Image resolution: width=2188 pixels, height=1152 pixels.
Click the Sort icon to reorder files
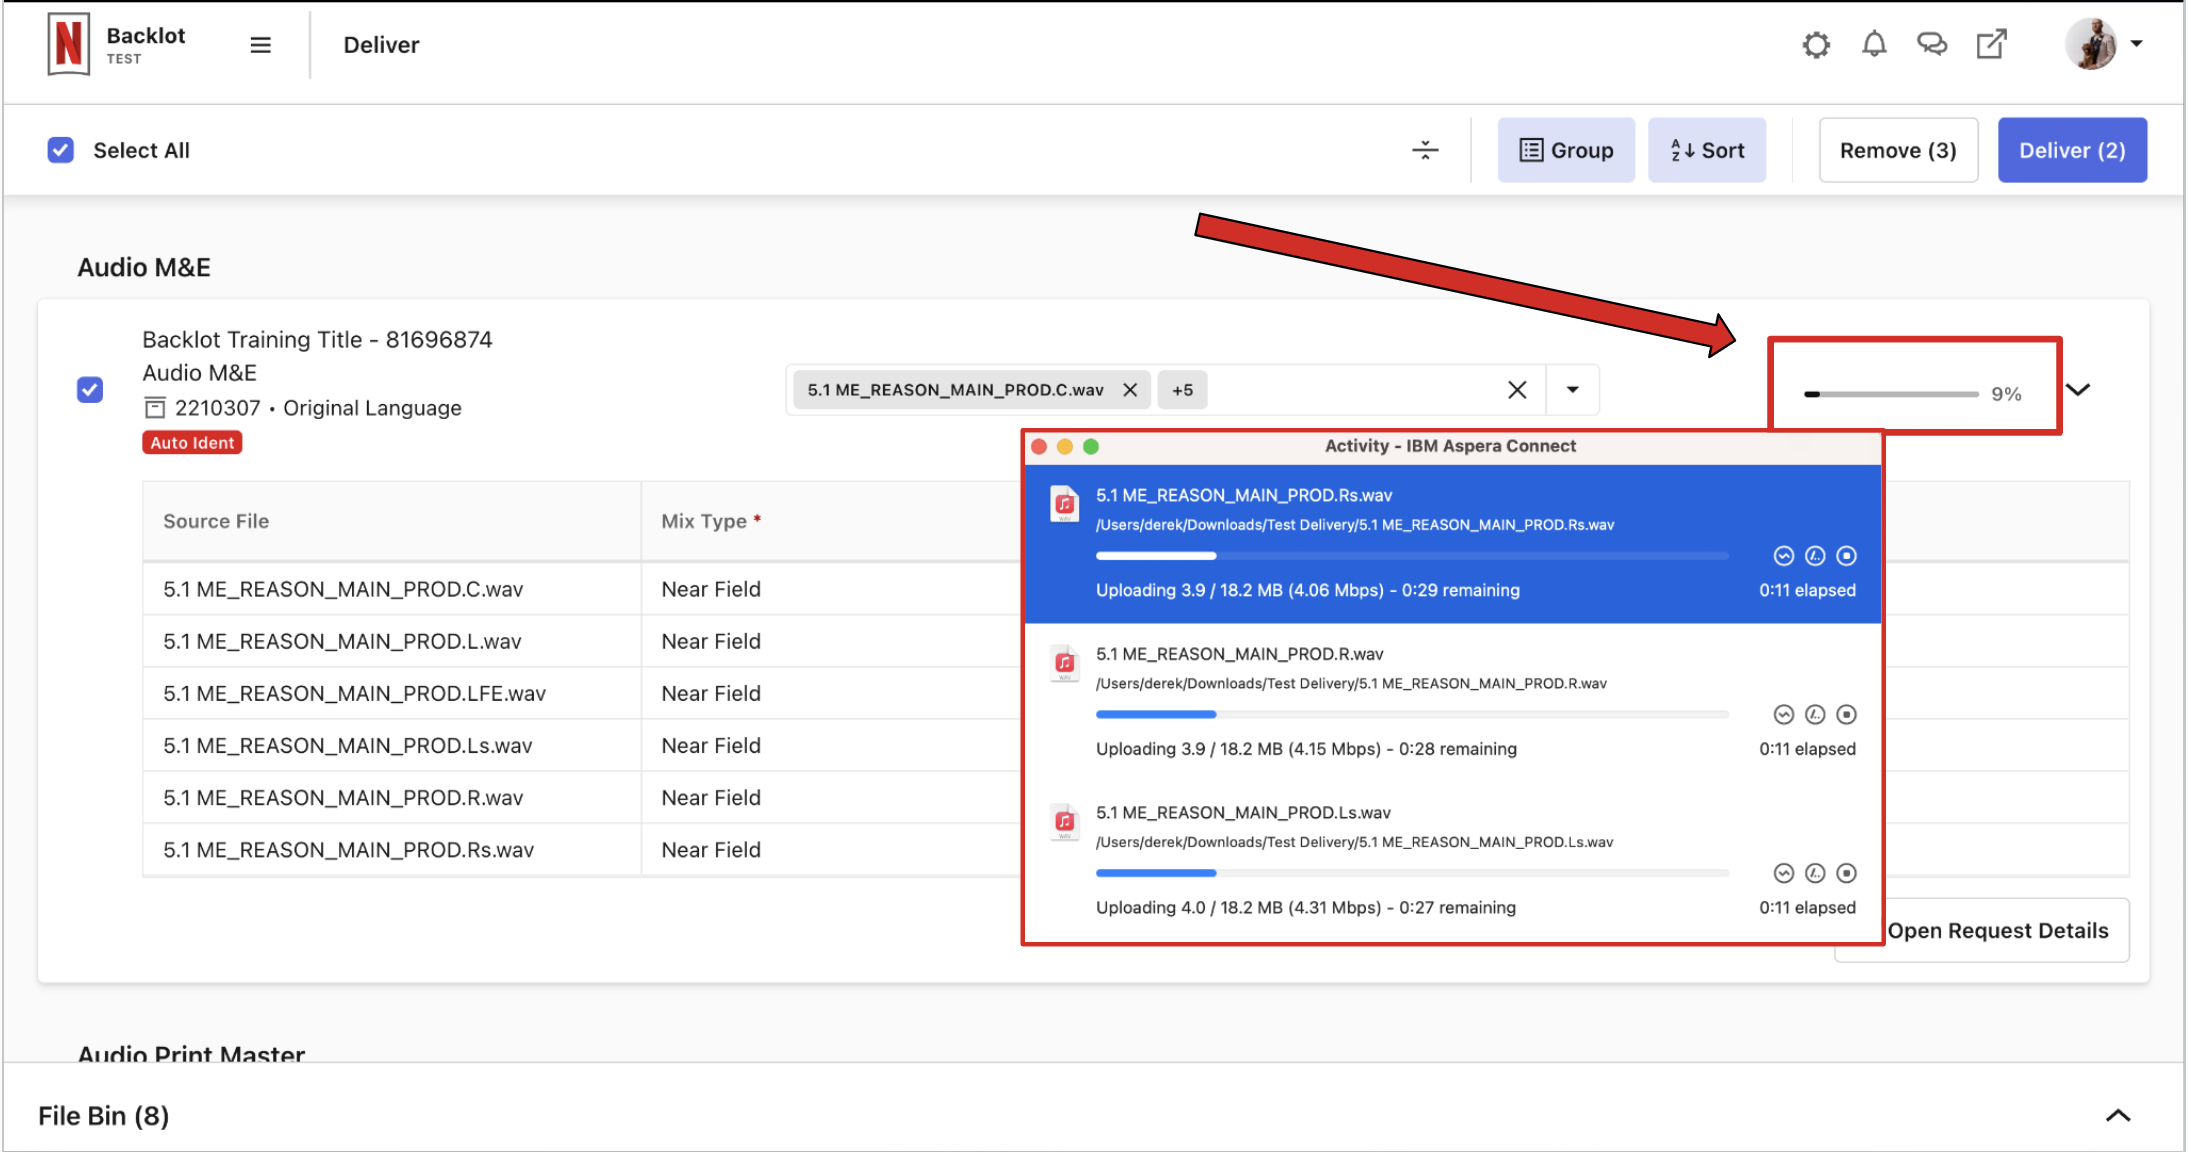pos(1709,149)
